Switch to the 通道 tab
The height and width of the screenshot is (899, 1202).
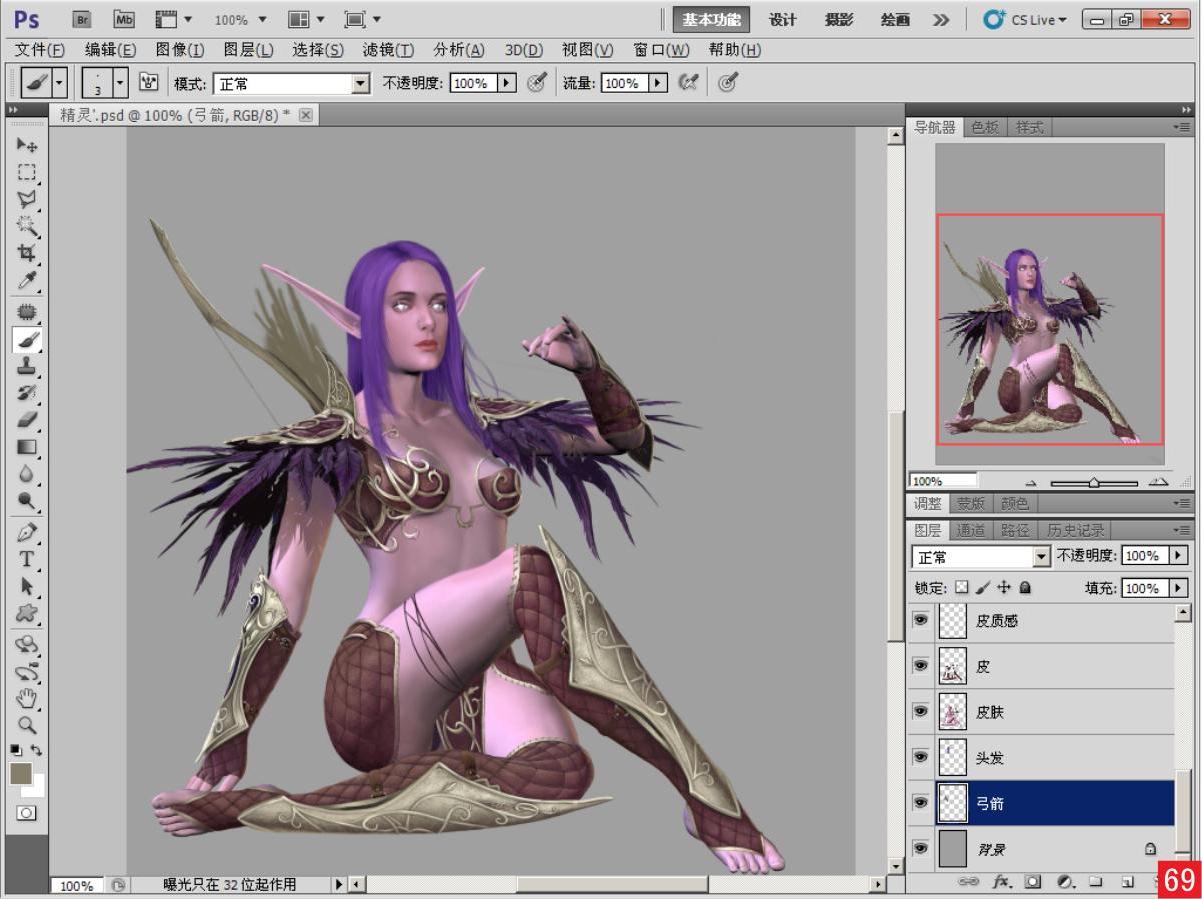point(970,530)
